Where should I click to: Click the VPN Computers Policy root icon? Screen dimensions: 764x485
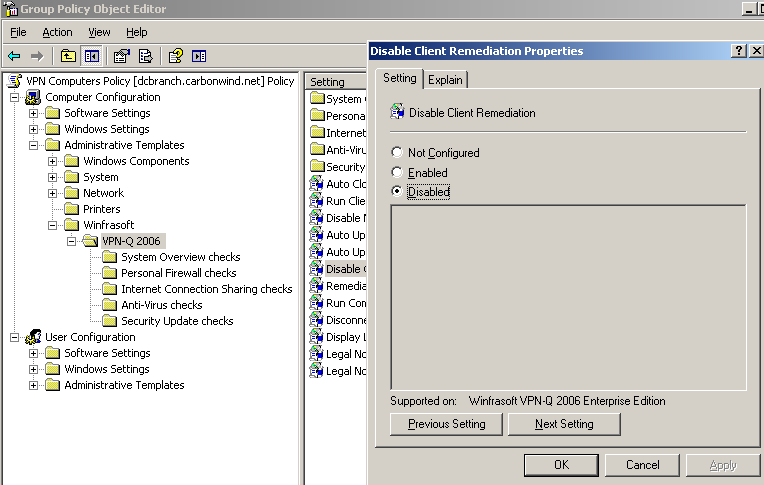pos(15,81)
